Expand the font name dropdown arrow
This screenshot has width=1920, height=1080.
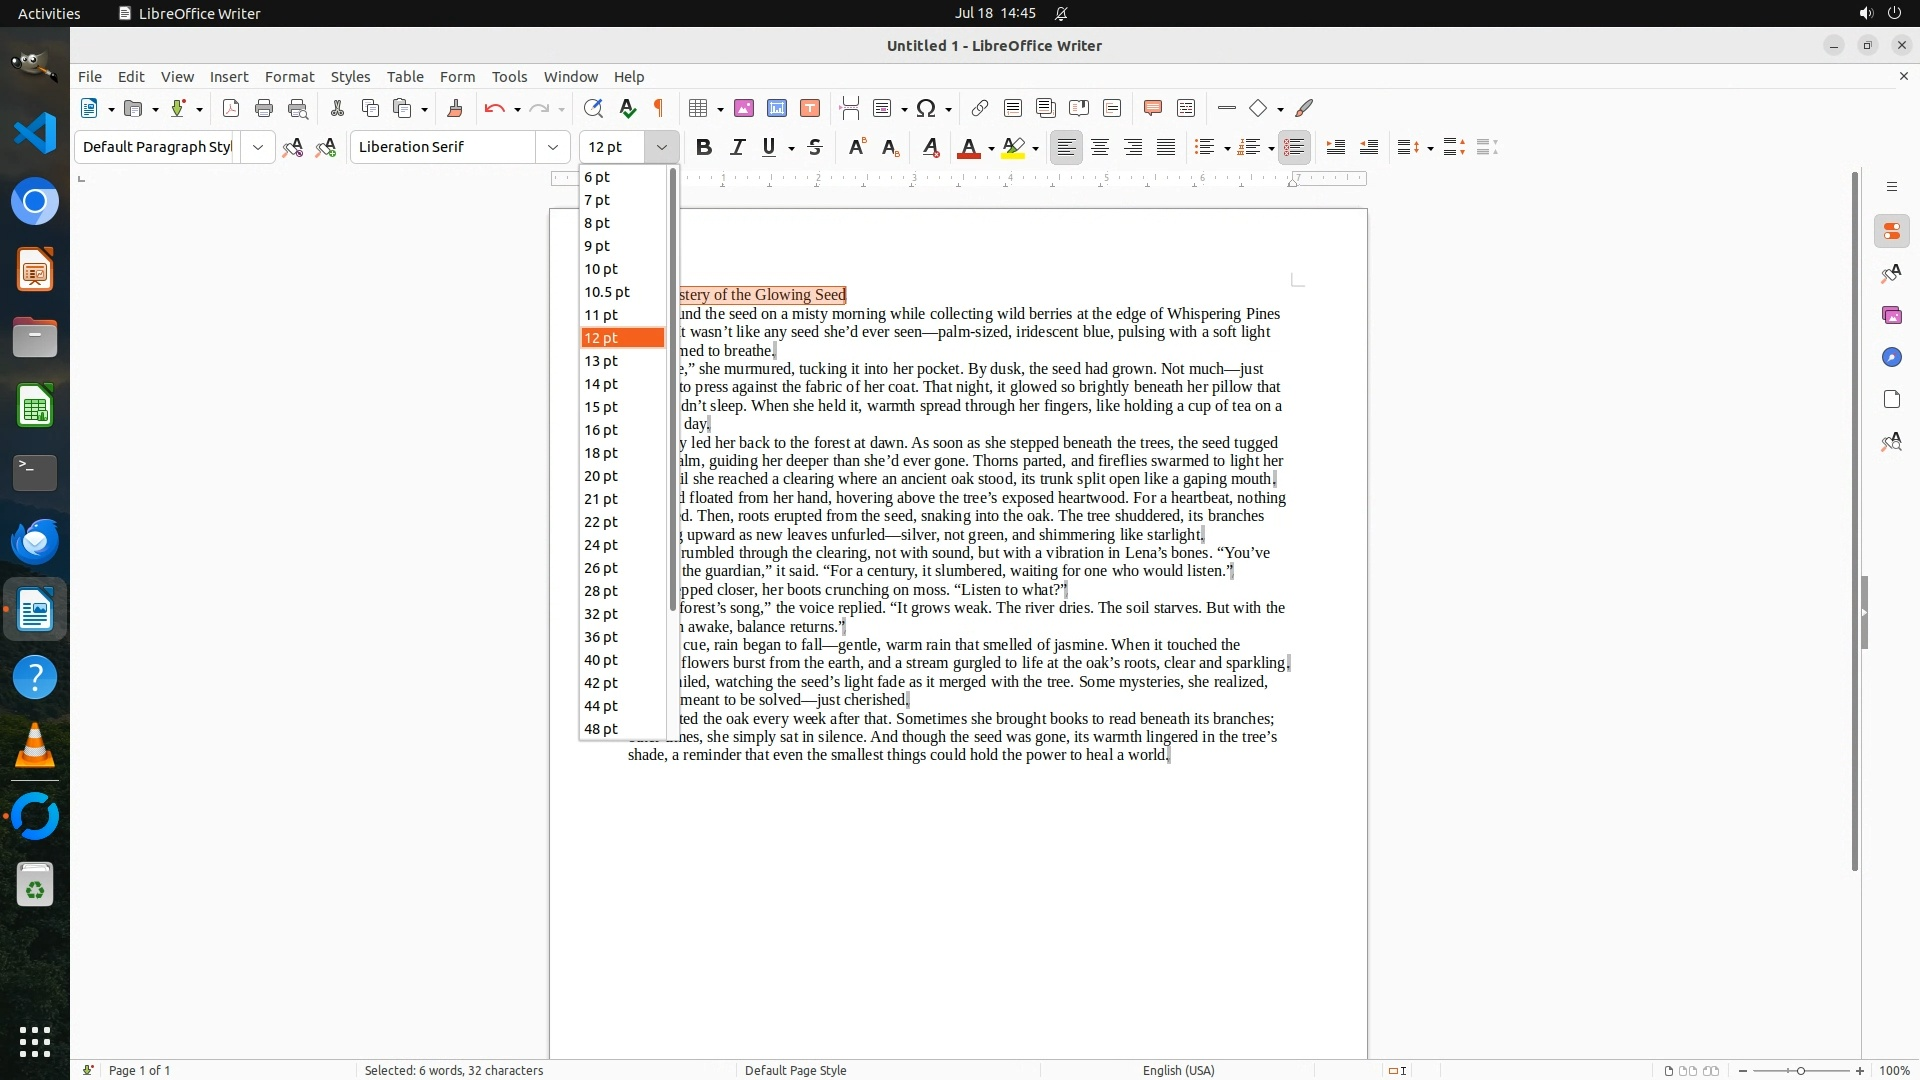pyautogui.click(x=553, y=147)
